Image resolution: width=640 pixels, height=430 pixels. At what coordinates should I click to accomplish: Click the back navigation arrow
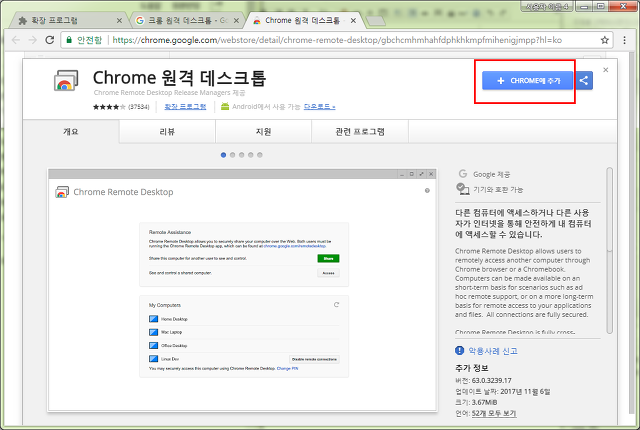(16, 40)
